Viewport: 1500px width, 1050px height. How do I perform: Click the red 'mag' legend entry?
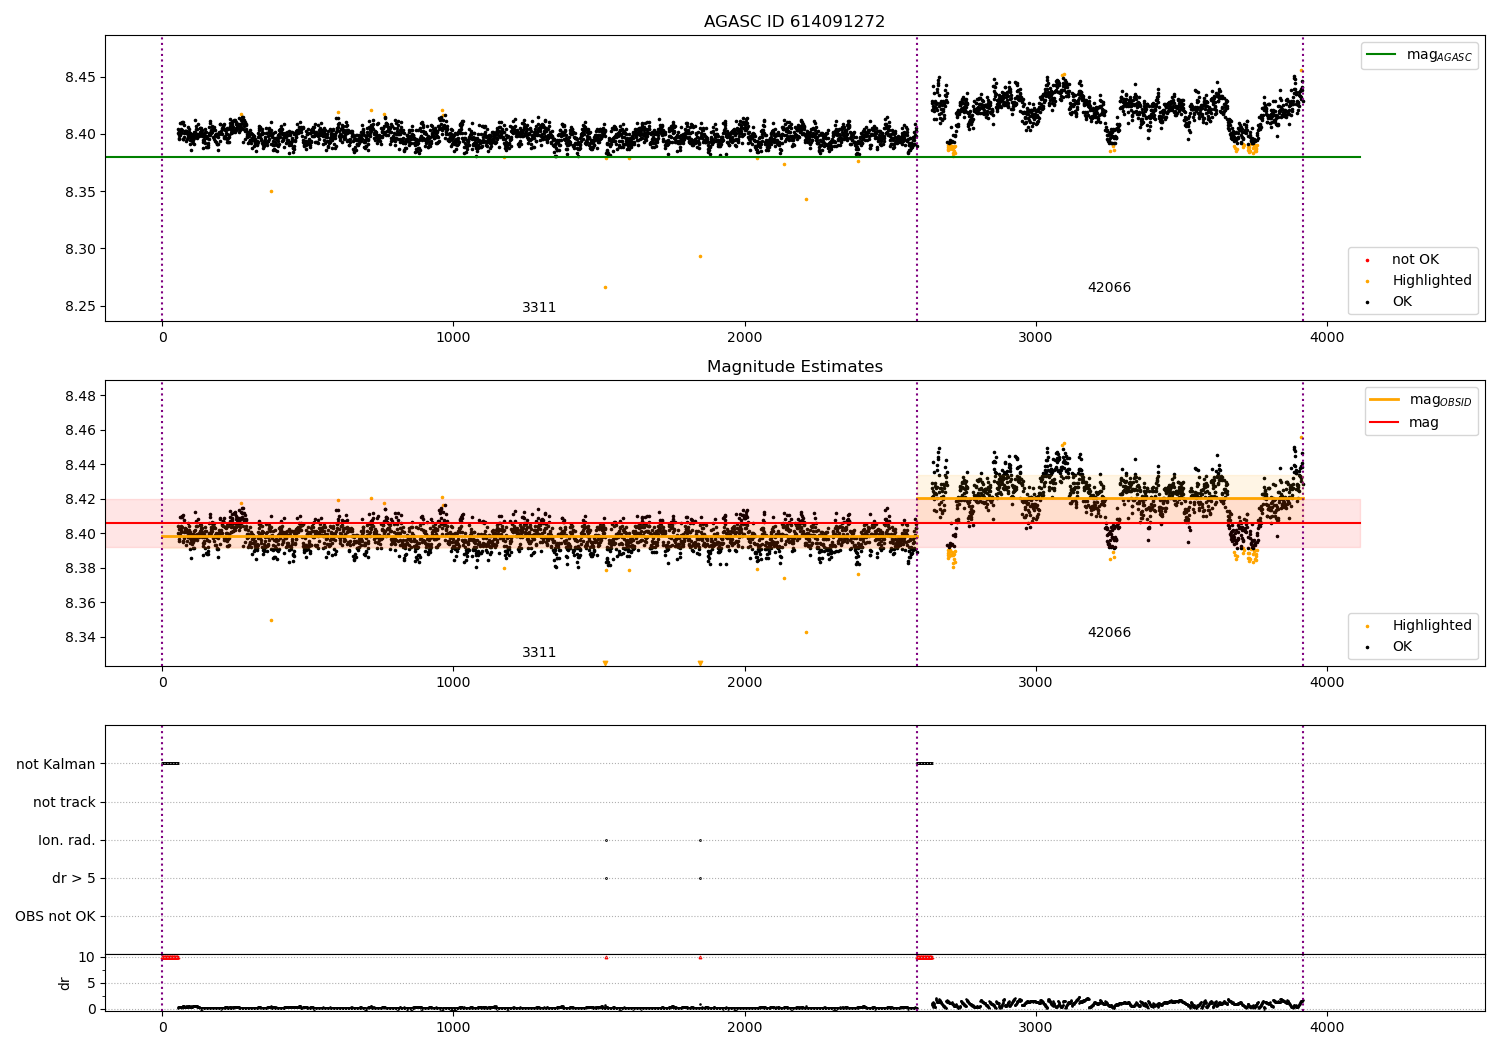click(x=1423, y=423)
